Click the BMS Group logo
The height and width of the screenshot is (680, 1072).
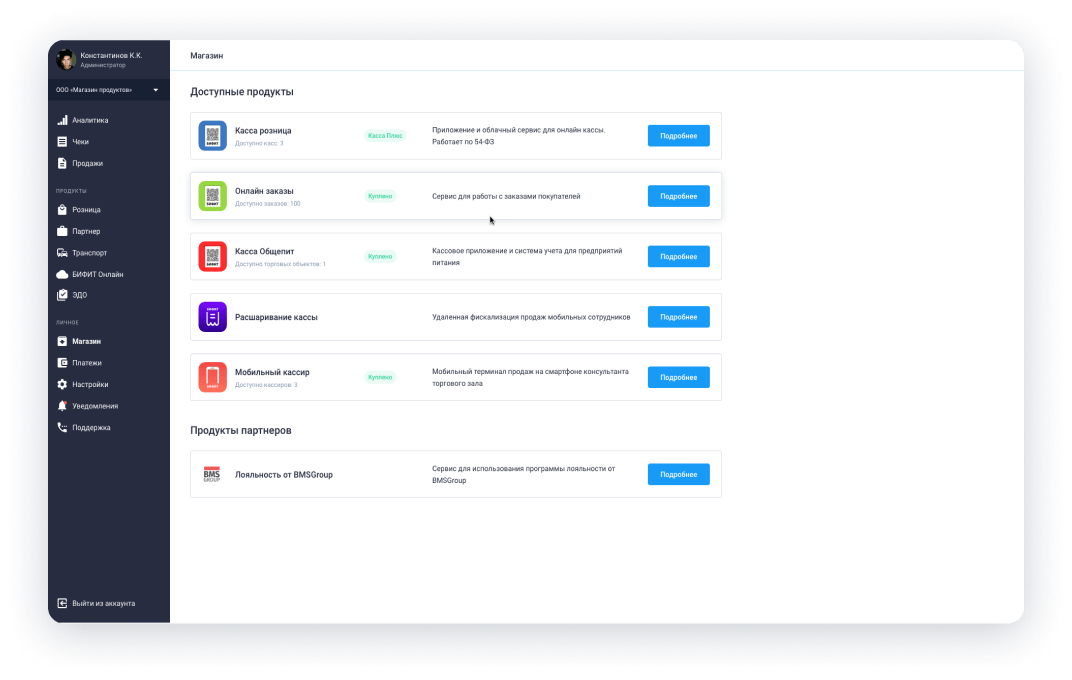tap(212, 474)
